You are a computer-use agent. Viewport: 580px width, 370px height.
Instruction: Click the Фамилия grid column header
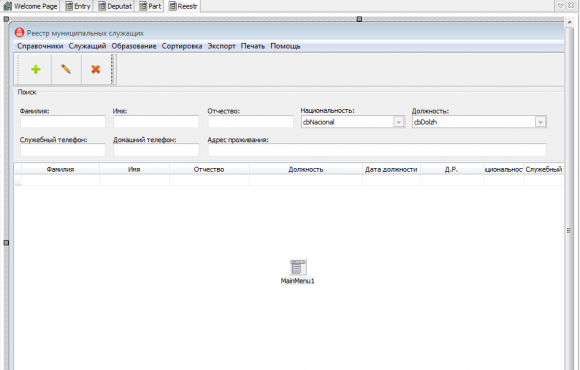pyautogui.click(x=60, y=169)
